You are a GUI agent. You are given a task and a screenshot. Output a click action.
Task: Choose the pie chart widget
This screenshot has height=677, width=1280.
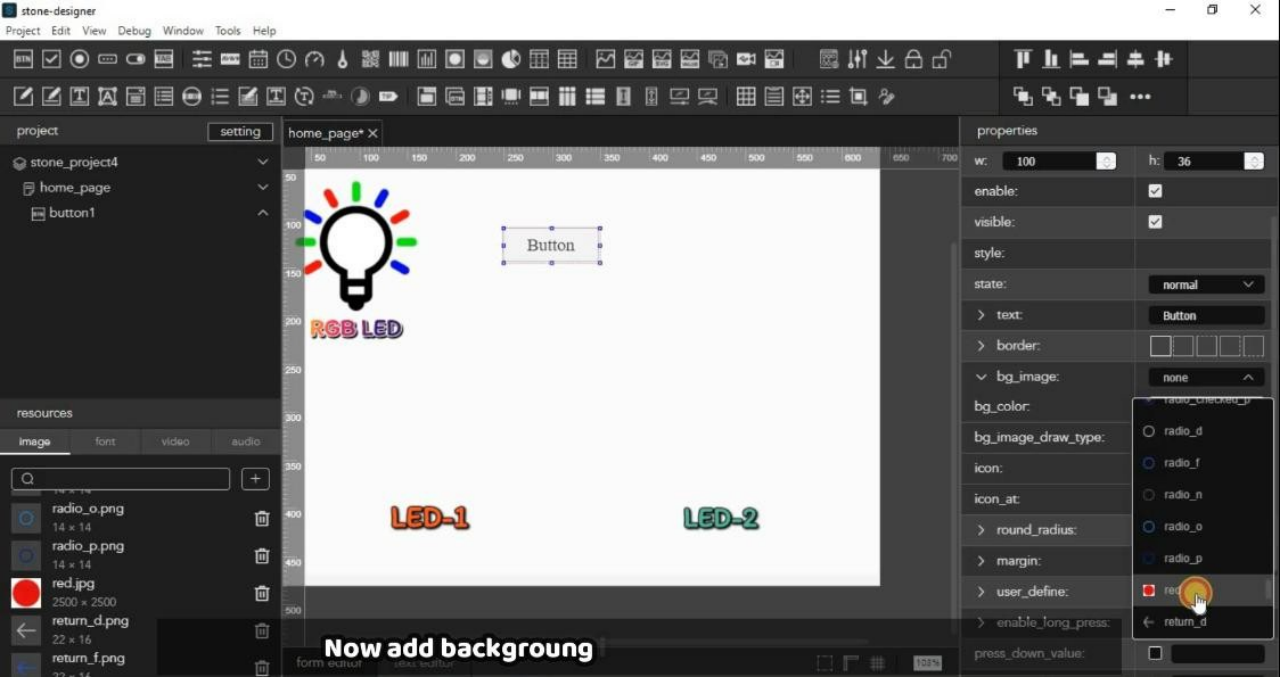[511, 60]
